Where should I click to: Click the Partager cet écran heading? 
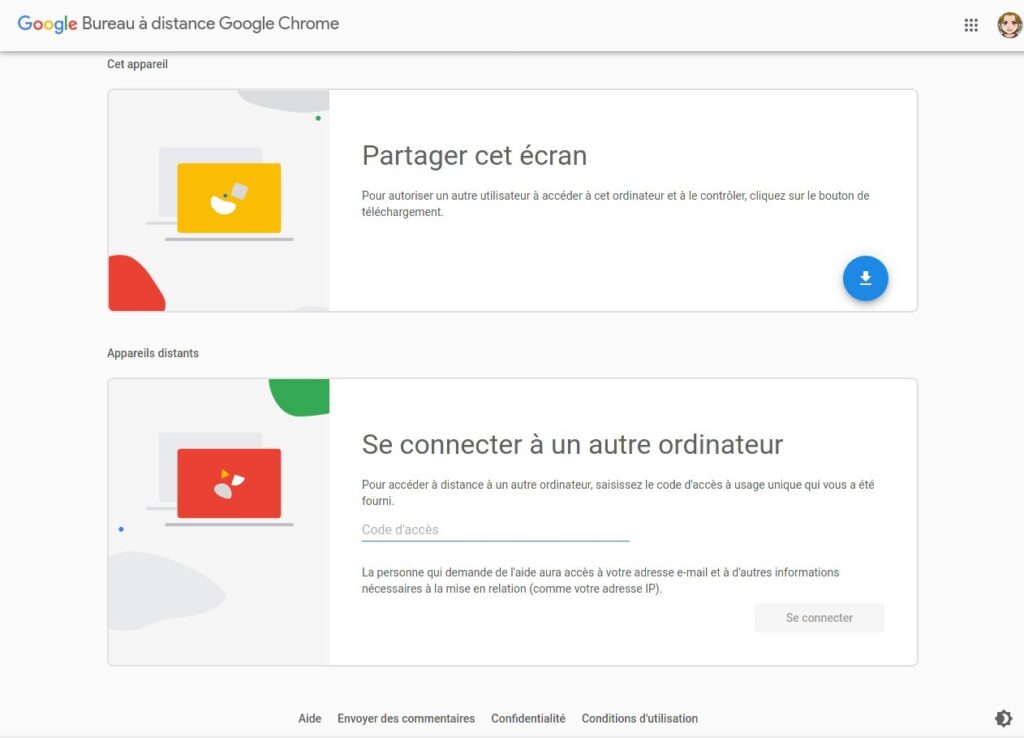(x=474, y=155)
